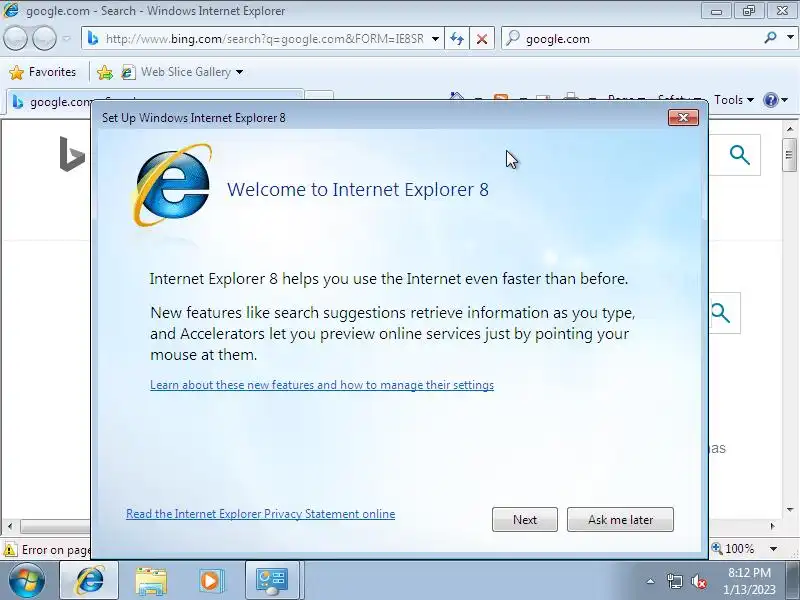
Task: Open the Tools menu
Action: click(733, 100)
